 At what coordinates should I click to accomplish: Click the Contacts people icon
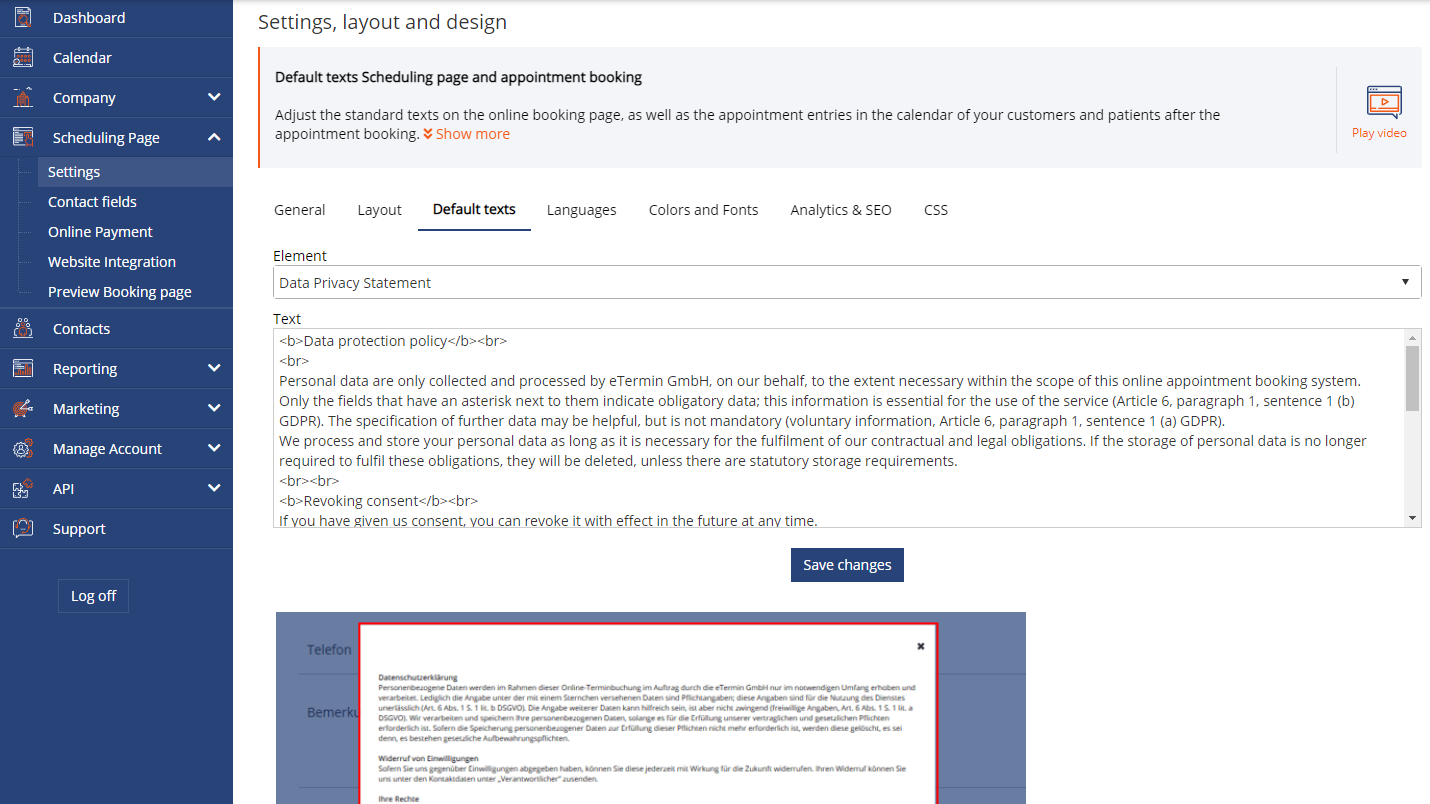(23, 329)
